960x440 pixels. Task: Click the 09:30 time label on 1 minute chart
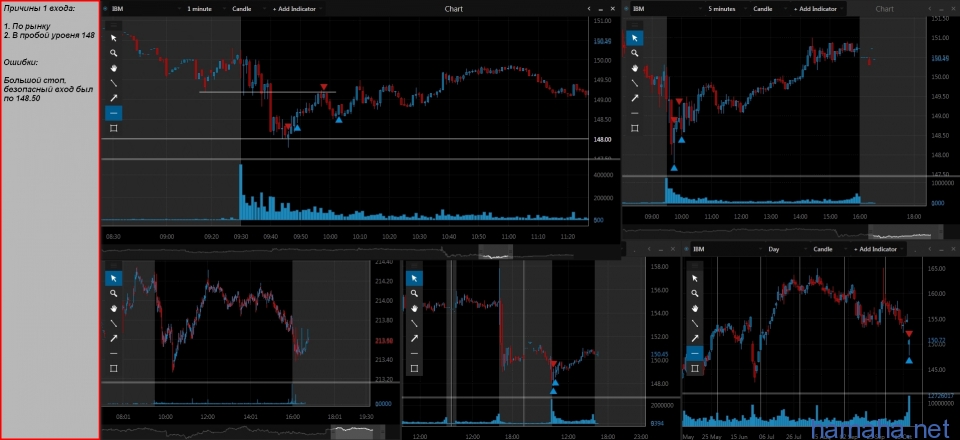pyautogui.click(x=239, y=236)
